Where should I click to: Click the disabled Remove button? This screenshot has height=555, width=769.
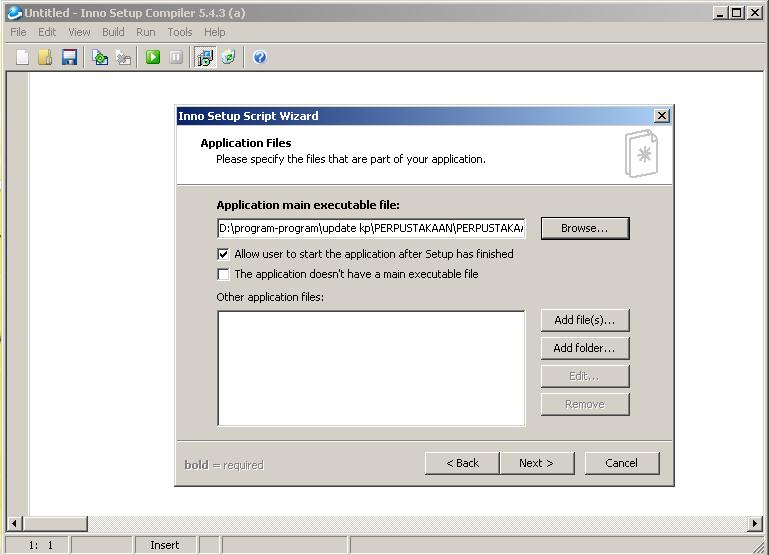click(585, 404)
